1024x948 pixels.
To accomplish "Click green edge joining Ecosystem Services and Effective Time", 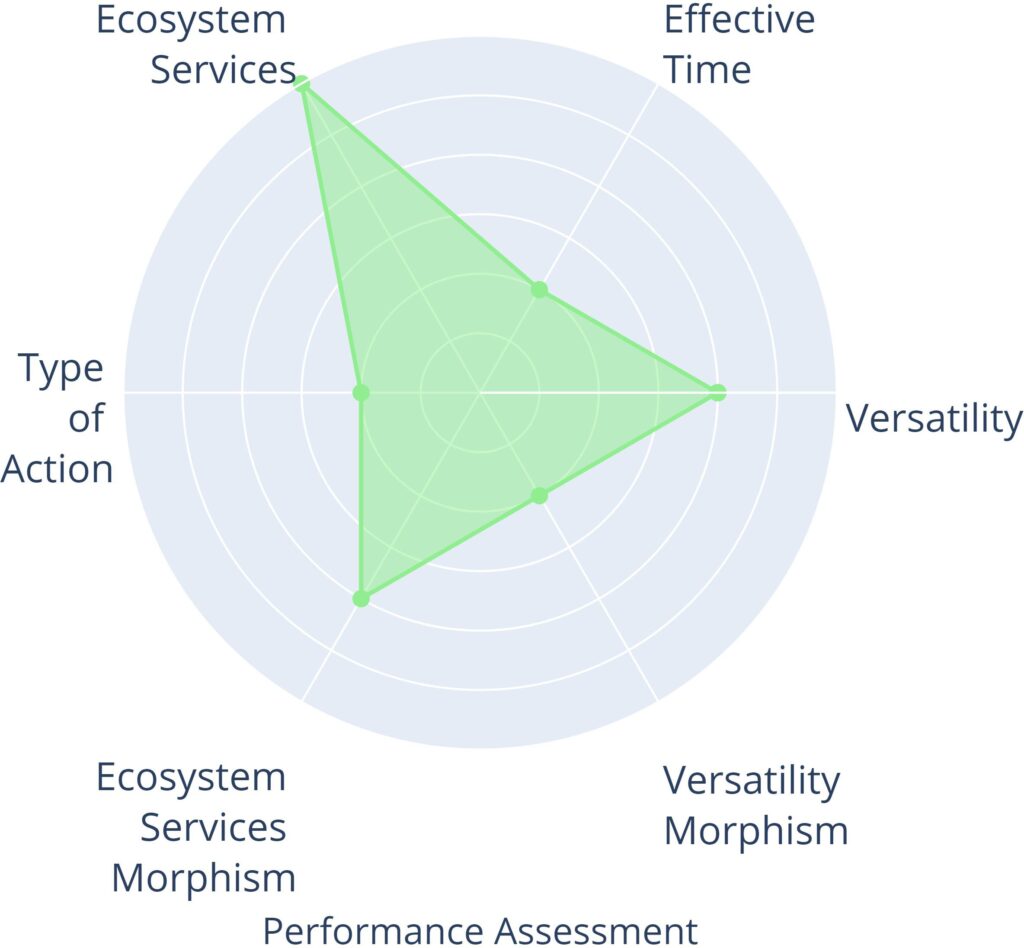I will pos(420,188).
